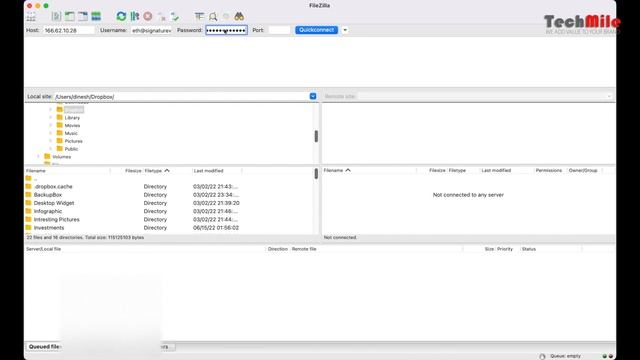
Task: Expand the Pictures folder in tree
Action: coord(51,141)
